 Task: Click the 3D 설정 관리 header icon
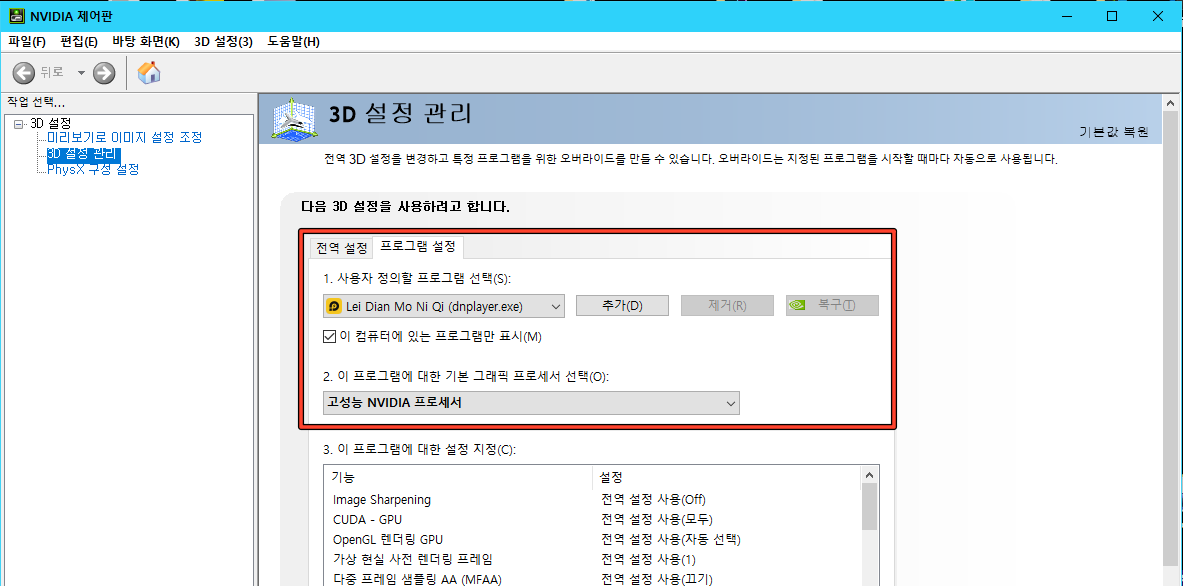pyautogui.click(x=294, y=118)
